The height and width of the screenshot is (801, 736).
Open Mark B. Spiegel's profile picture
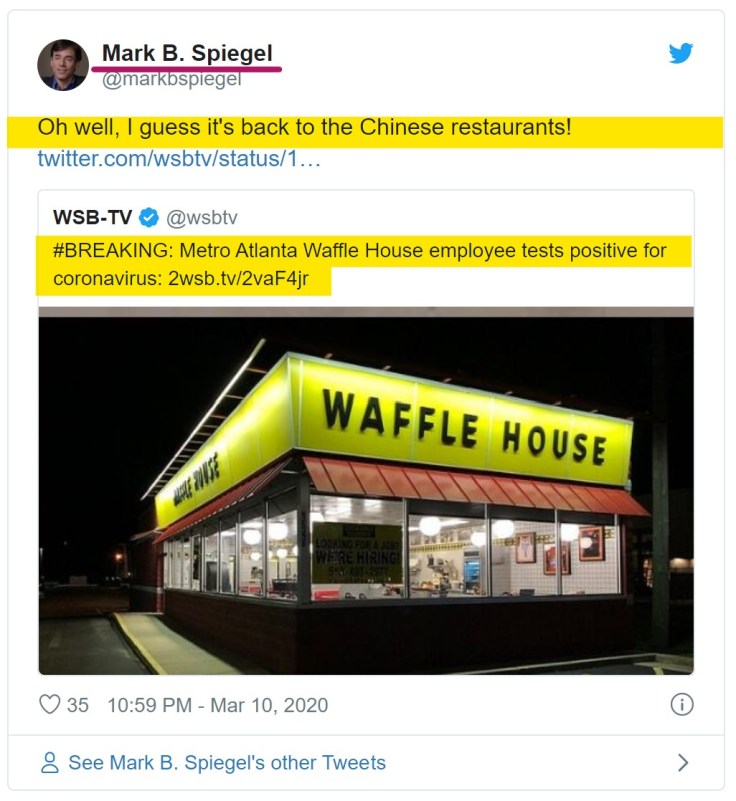[63, 65]
